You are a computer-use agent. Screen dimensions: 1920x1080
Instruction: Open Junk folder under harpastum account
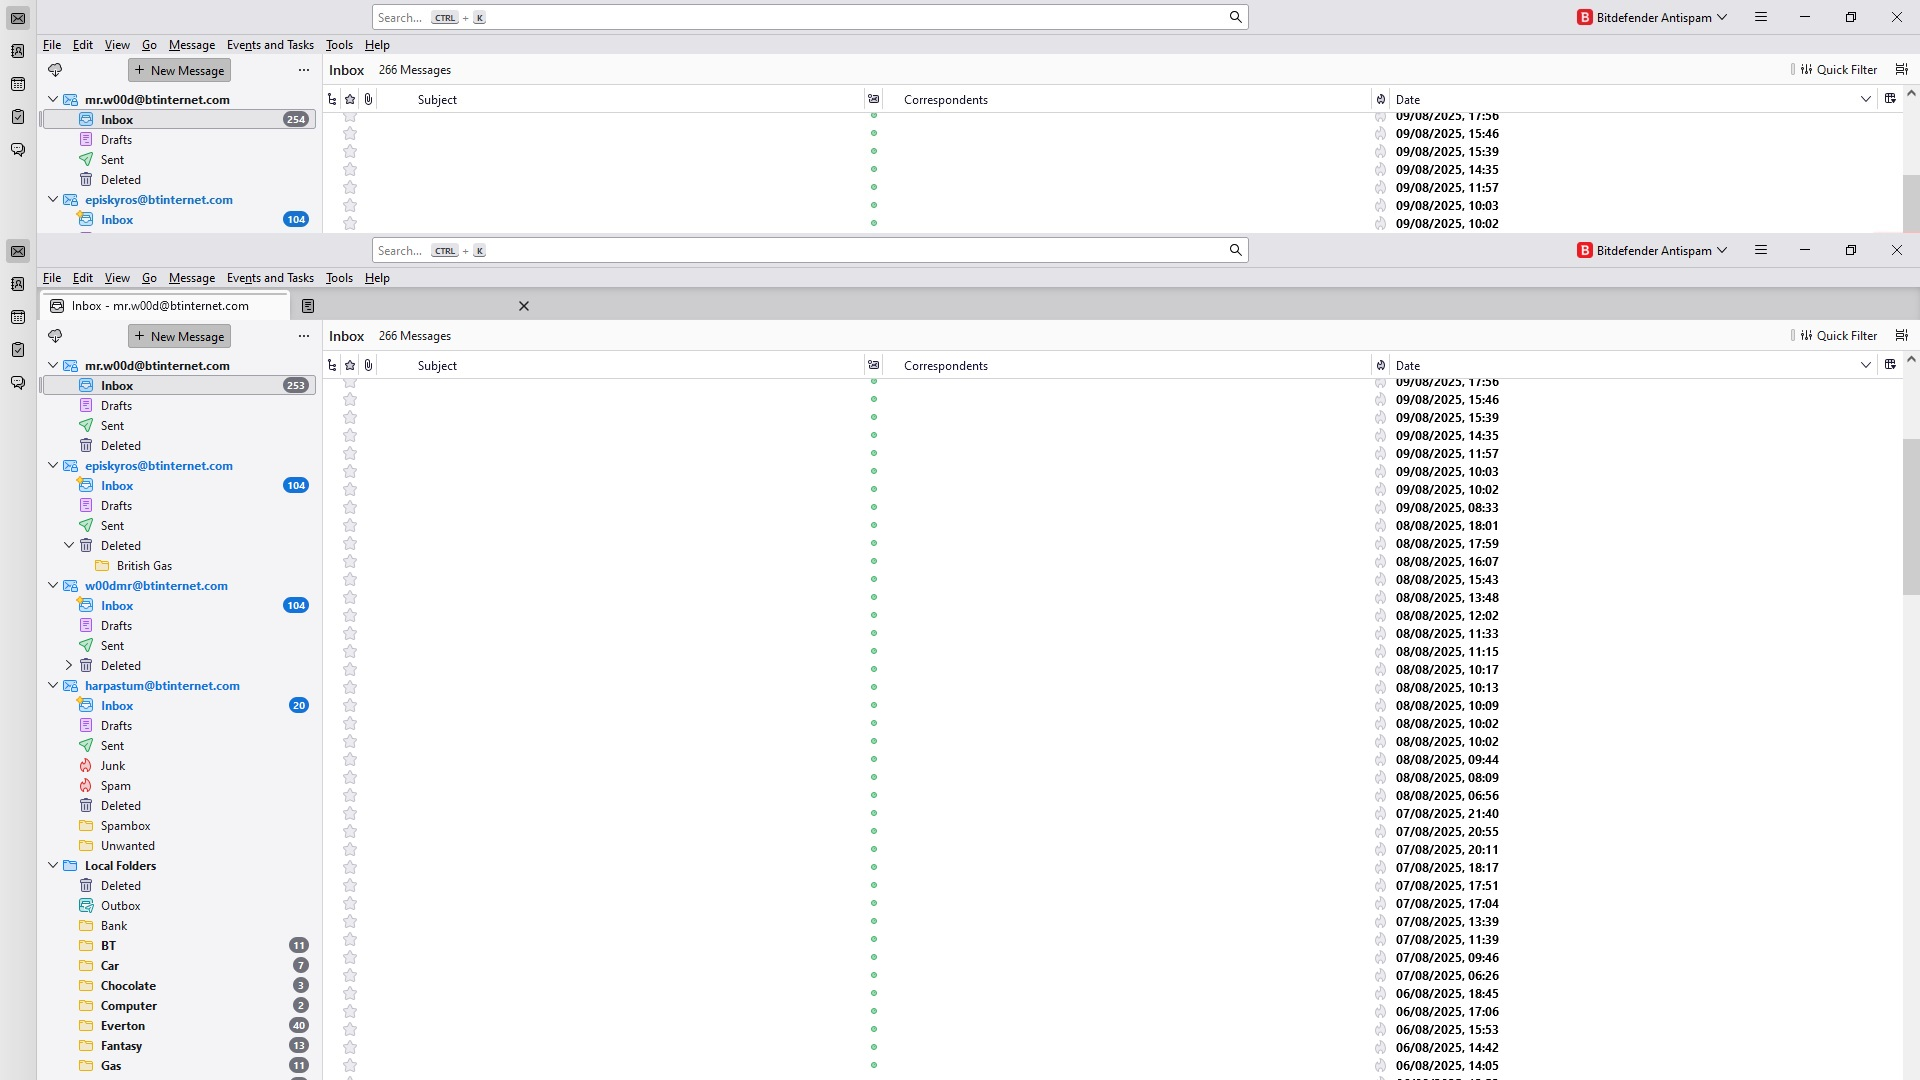coord(113,766)
